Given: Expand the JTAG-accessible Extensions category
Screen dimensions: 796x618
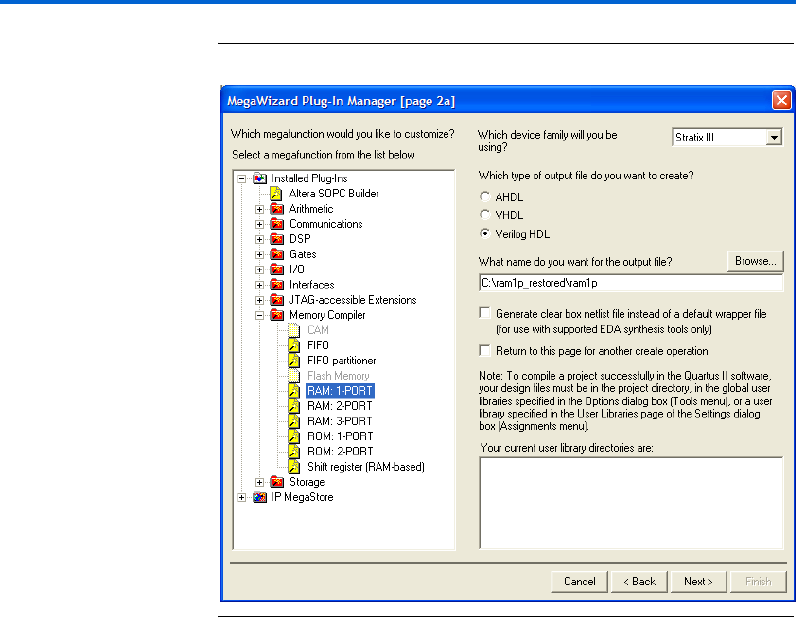Looking at the screenshot, I should (259, 300).
